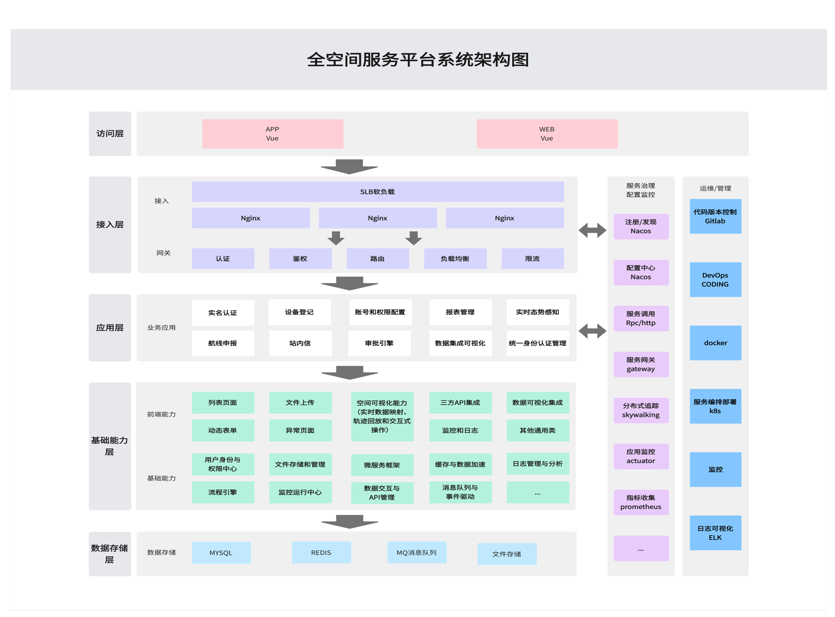Click the 路由 box

[378, 259]
